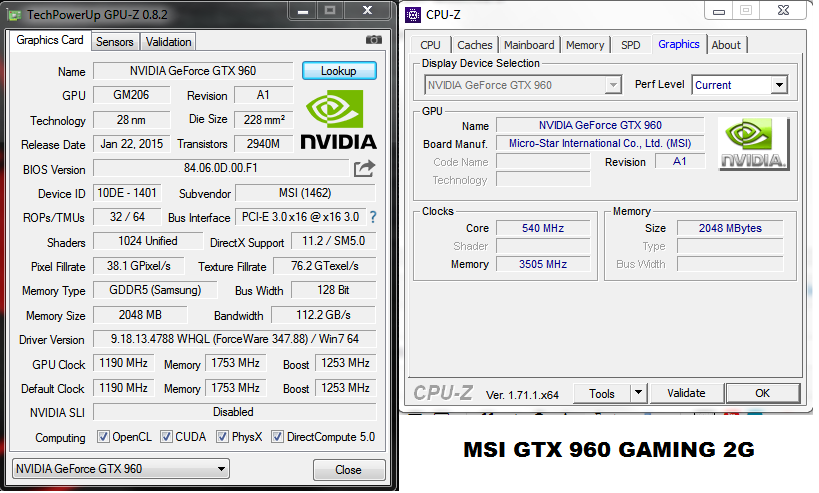This screenshot has width=819, height=493.
Task: Click the 128 Bit Bus Width value
Action: [333, 290]
